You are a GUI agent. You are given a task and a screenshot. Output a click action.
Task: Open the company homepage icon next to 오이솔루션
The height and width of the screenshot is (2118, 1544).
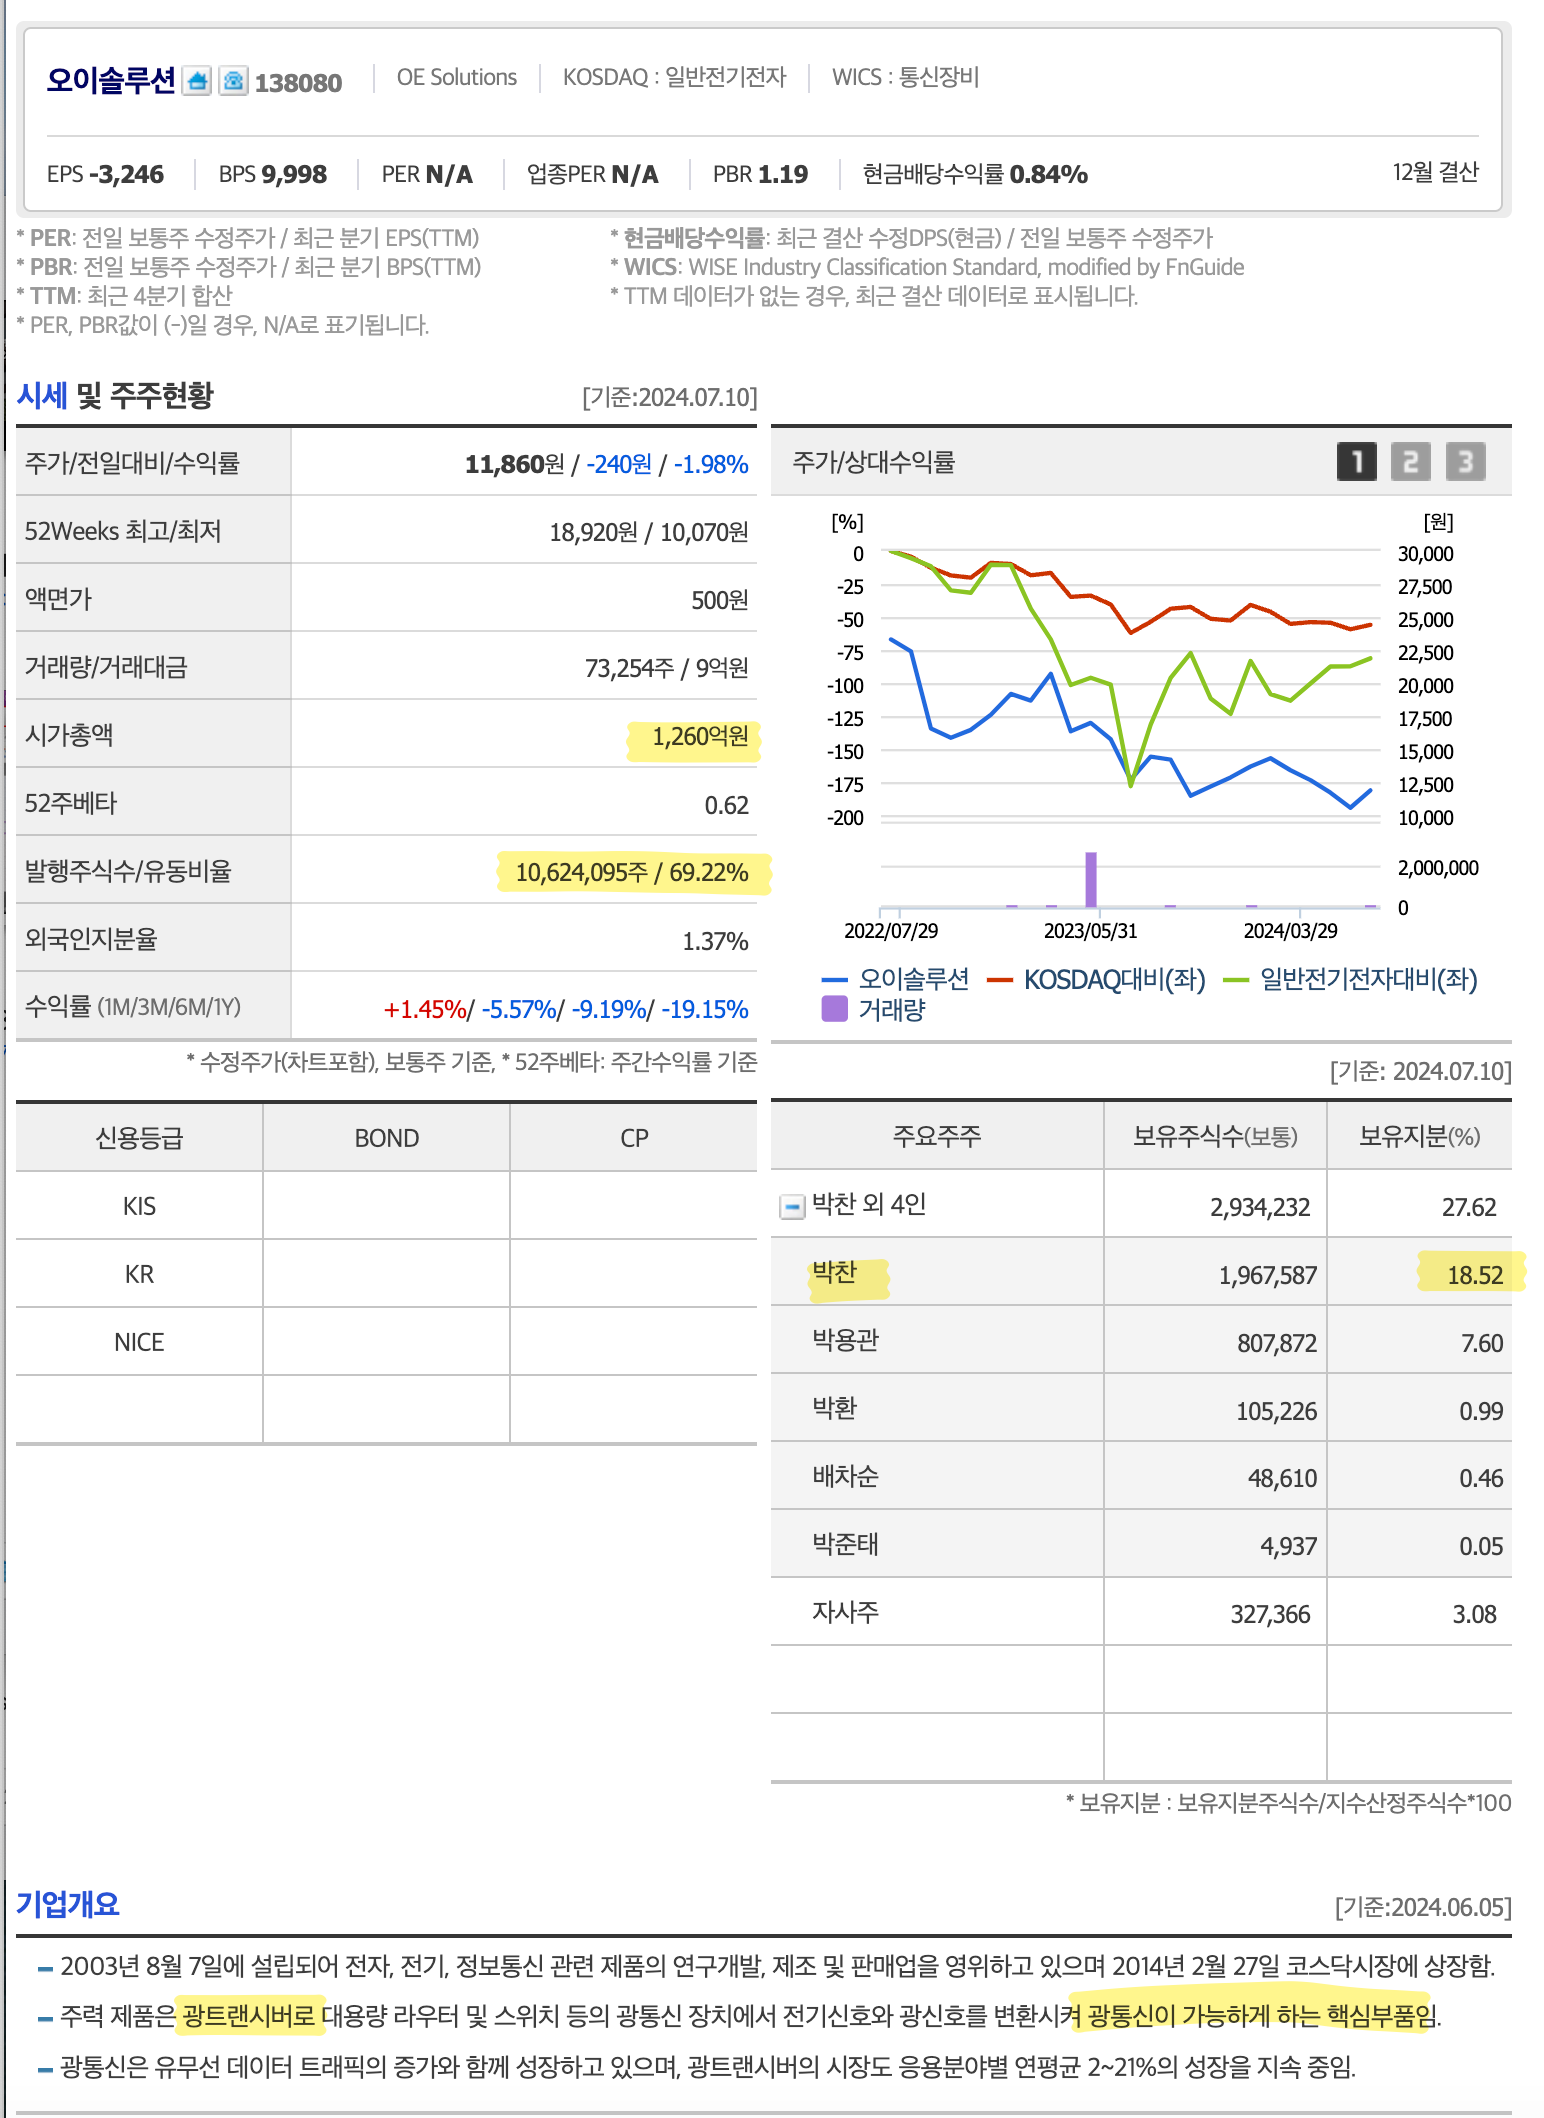(x=198, y=81)
